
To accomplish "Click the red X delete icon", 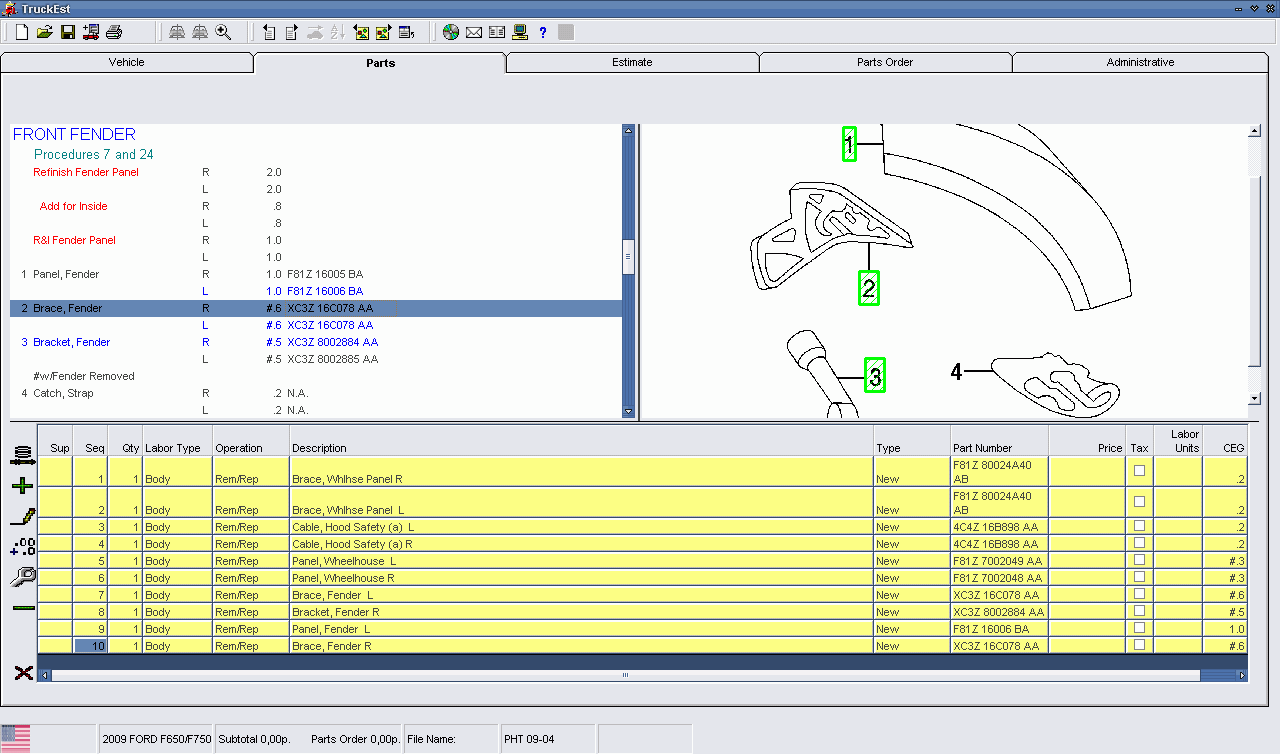I will 23,673.
